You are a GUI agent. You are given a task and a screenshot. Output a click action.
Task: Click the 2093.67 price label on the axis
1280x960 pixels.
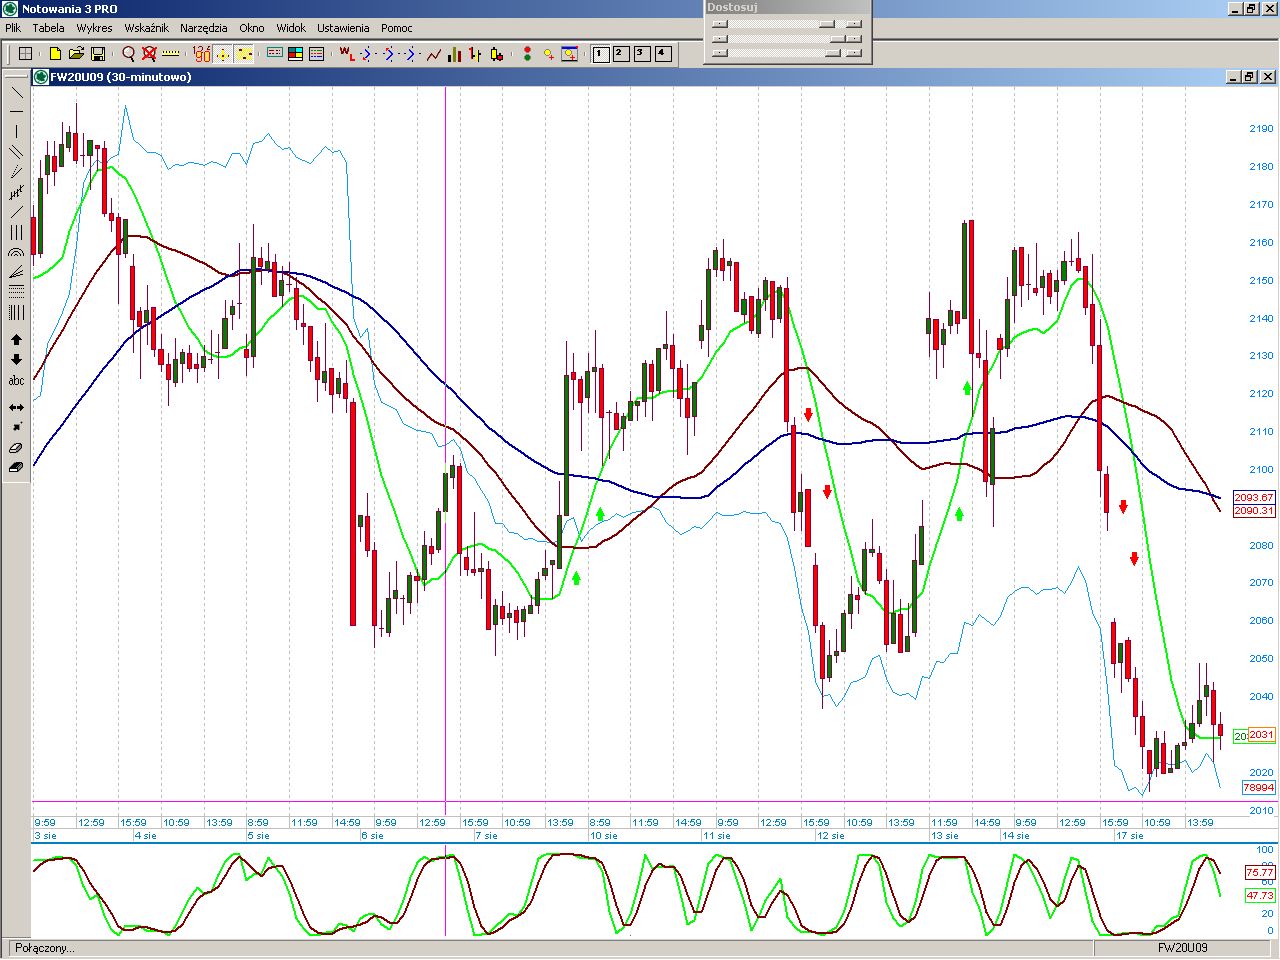1254,498
